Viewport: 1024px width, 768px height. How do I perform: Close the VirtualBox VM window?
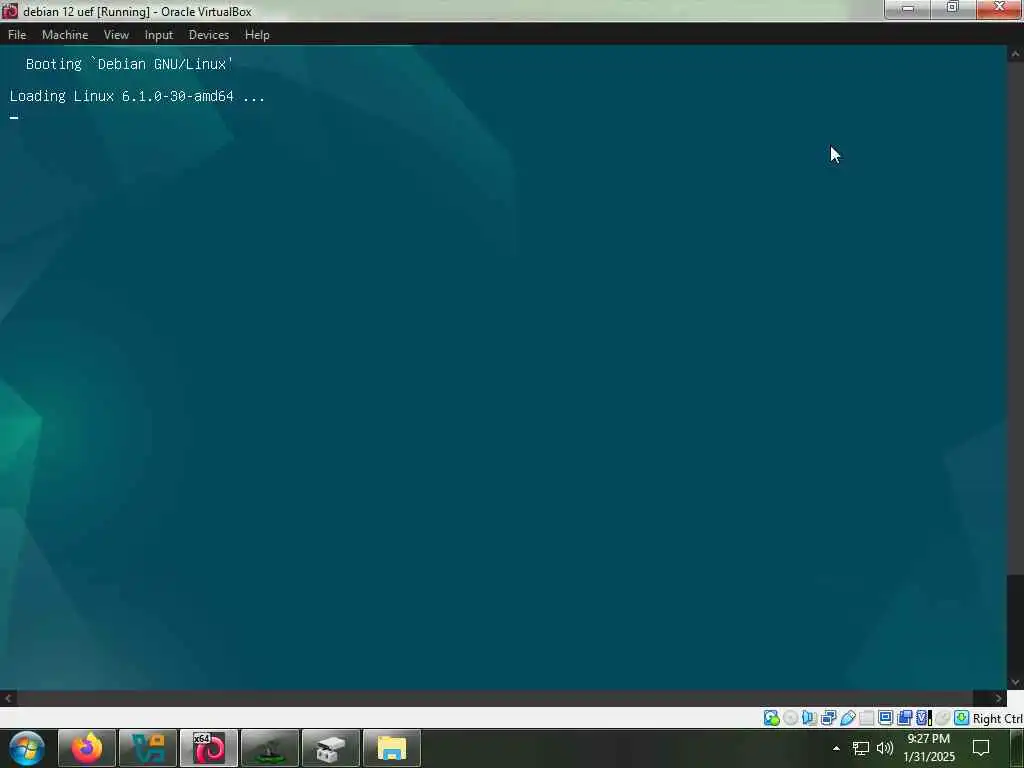[x=999, y=8]
